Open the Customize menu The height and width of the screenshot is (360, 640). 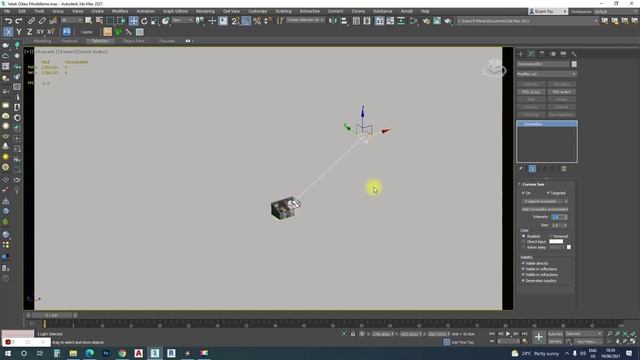pyautogui.click(x=258, y=11)
